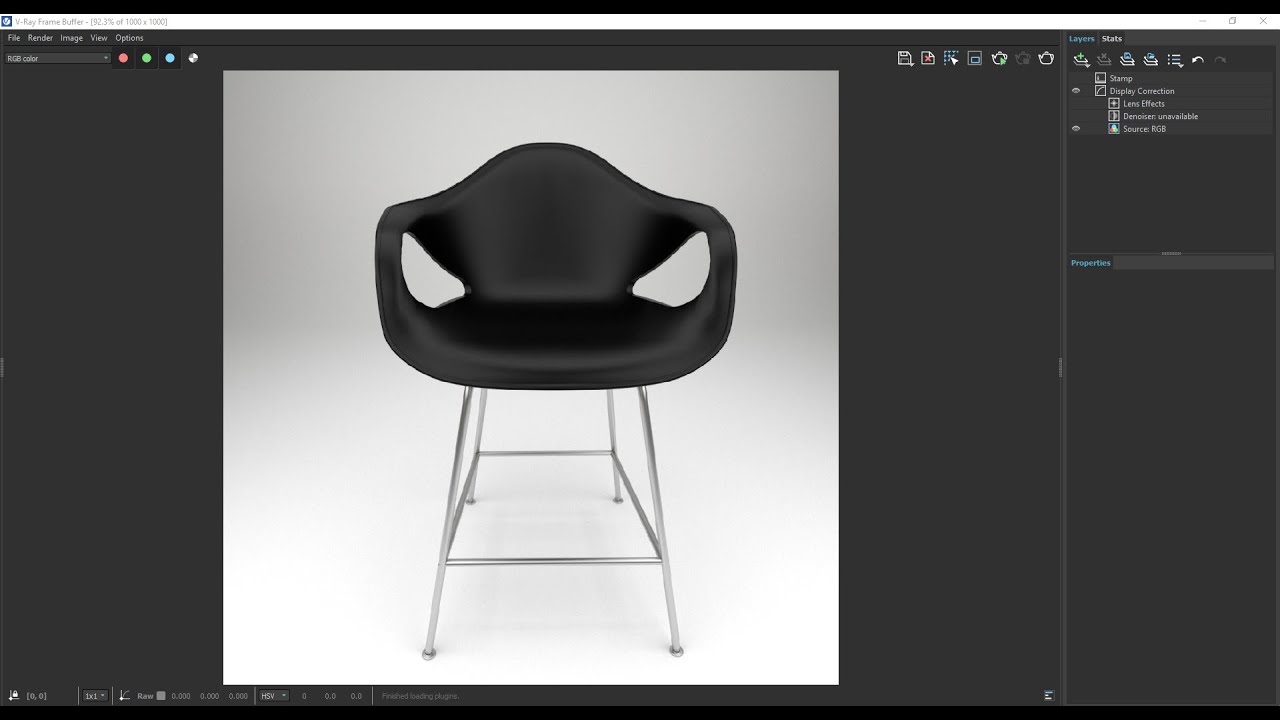The height and width of the screenshot is (720, 1280).
Task: Open the HSV color mode dropdown
Action: [x=274, y=695]
